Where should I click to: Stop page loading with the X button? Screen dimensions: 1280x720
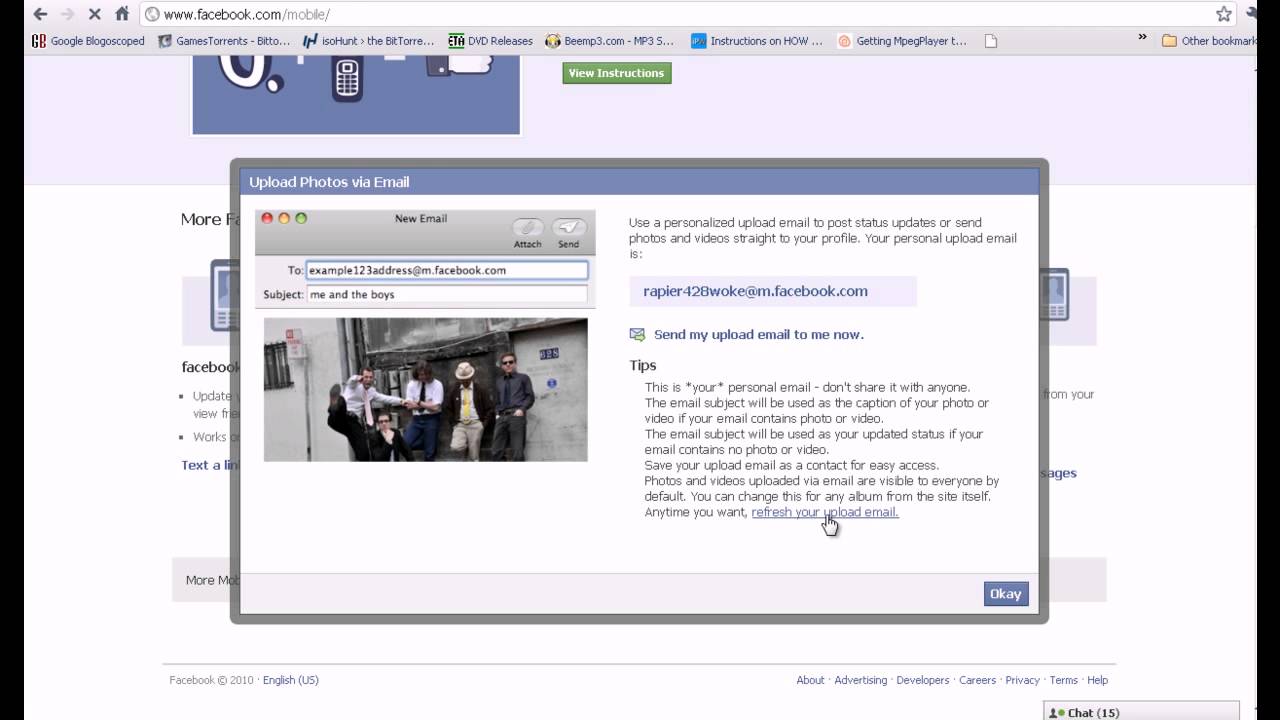[94, 14]
